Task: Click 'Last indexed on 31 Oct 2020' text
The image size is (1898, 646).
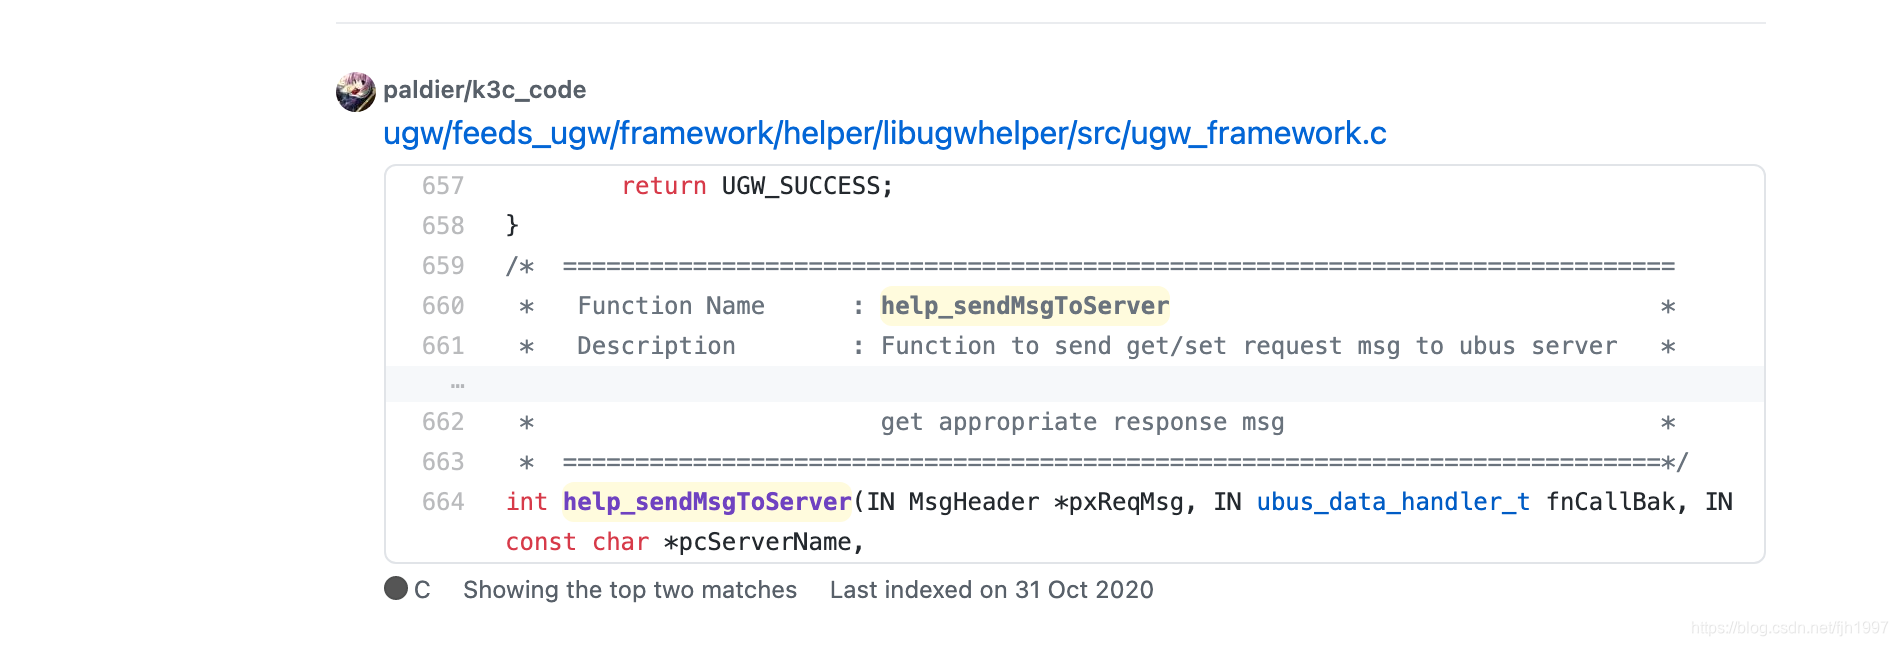Action: pos(992,590)
